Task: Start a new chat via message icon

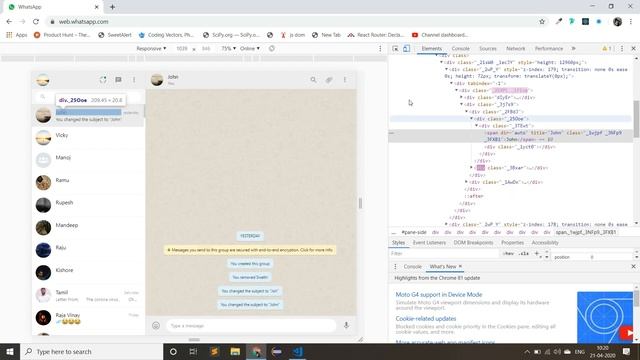Action: 118,80
